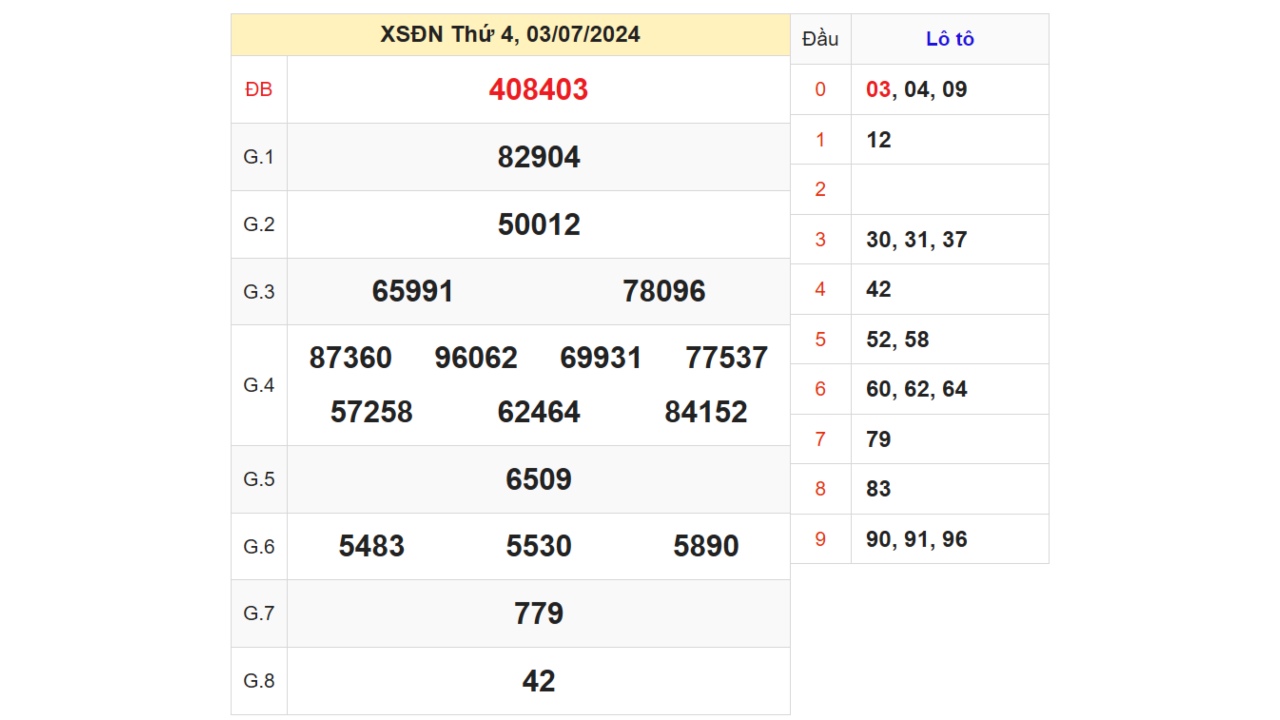This screenshot has width=1280, height=720.
Task: Click the G.1 row label
Action: (259, 157)
